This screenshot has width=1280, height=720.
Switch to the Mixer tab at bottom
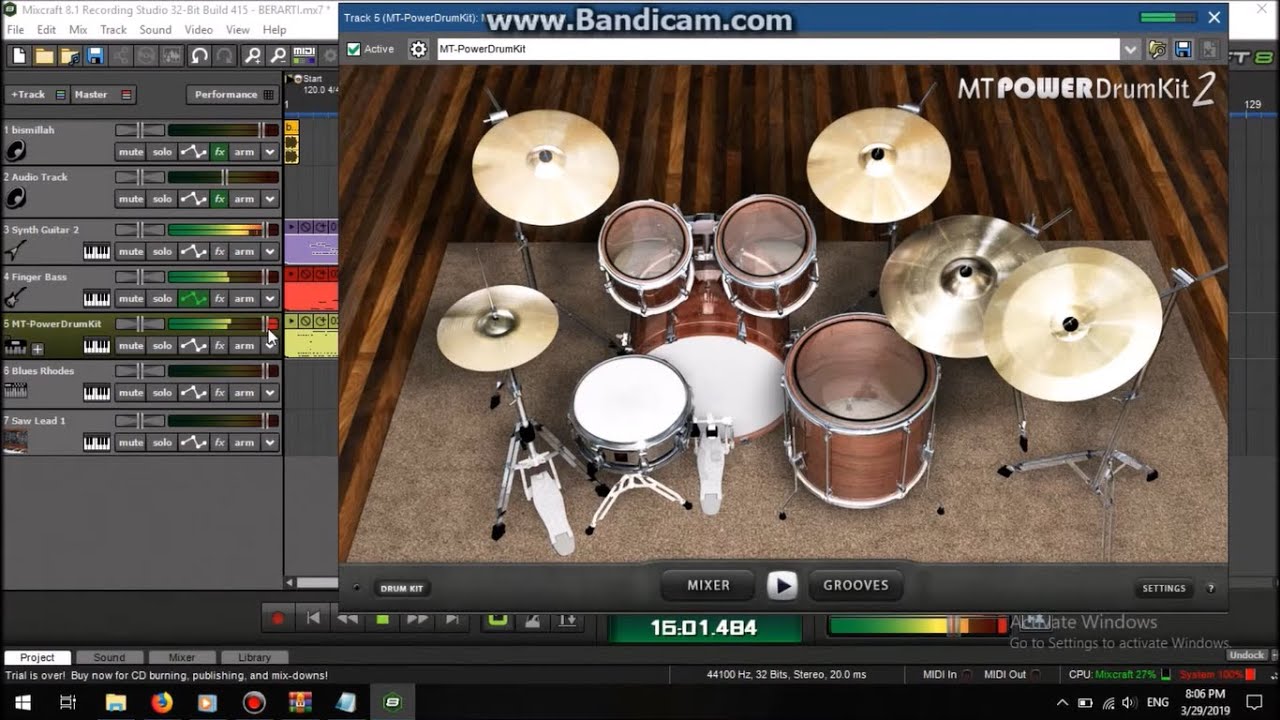pos(182,657)
